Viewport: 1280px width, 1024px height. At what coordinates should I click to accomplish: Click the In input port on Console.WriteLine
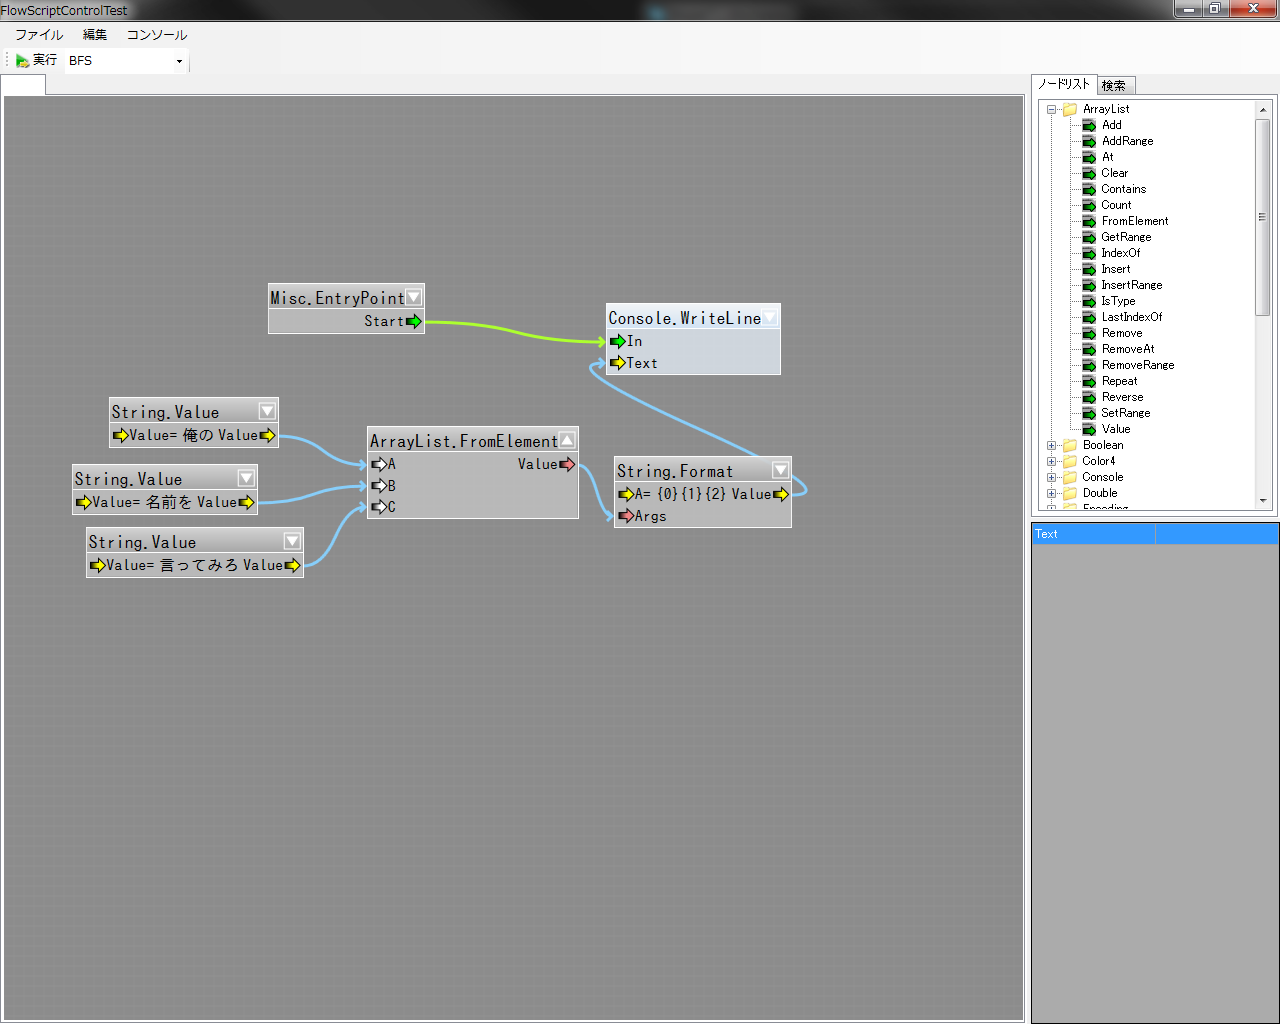coord(617,341)
